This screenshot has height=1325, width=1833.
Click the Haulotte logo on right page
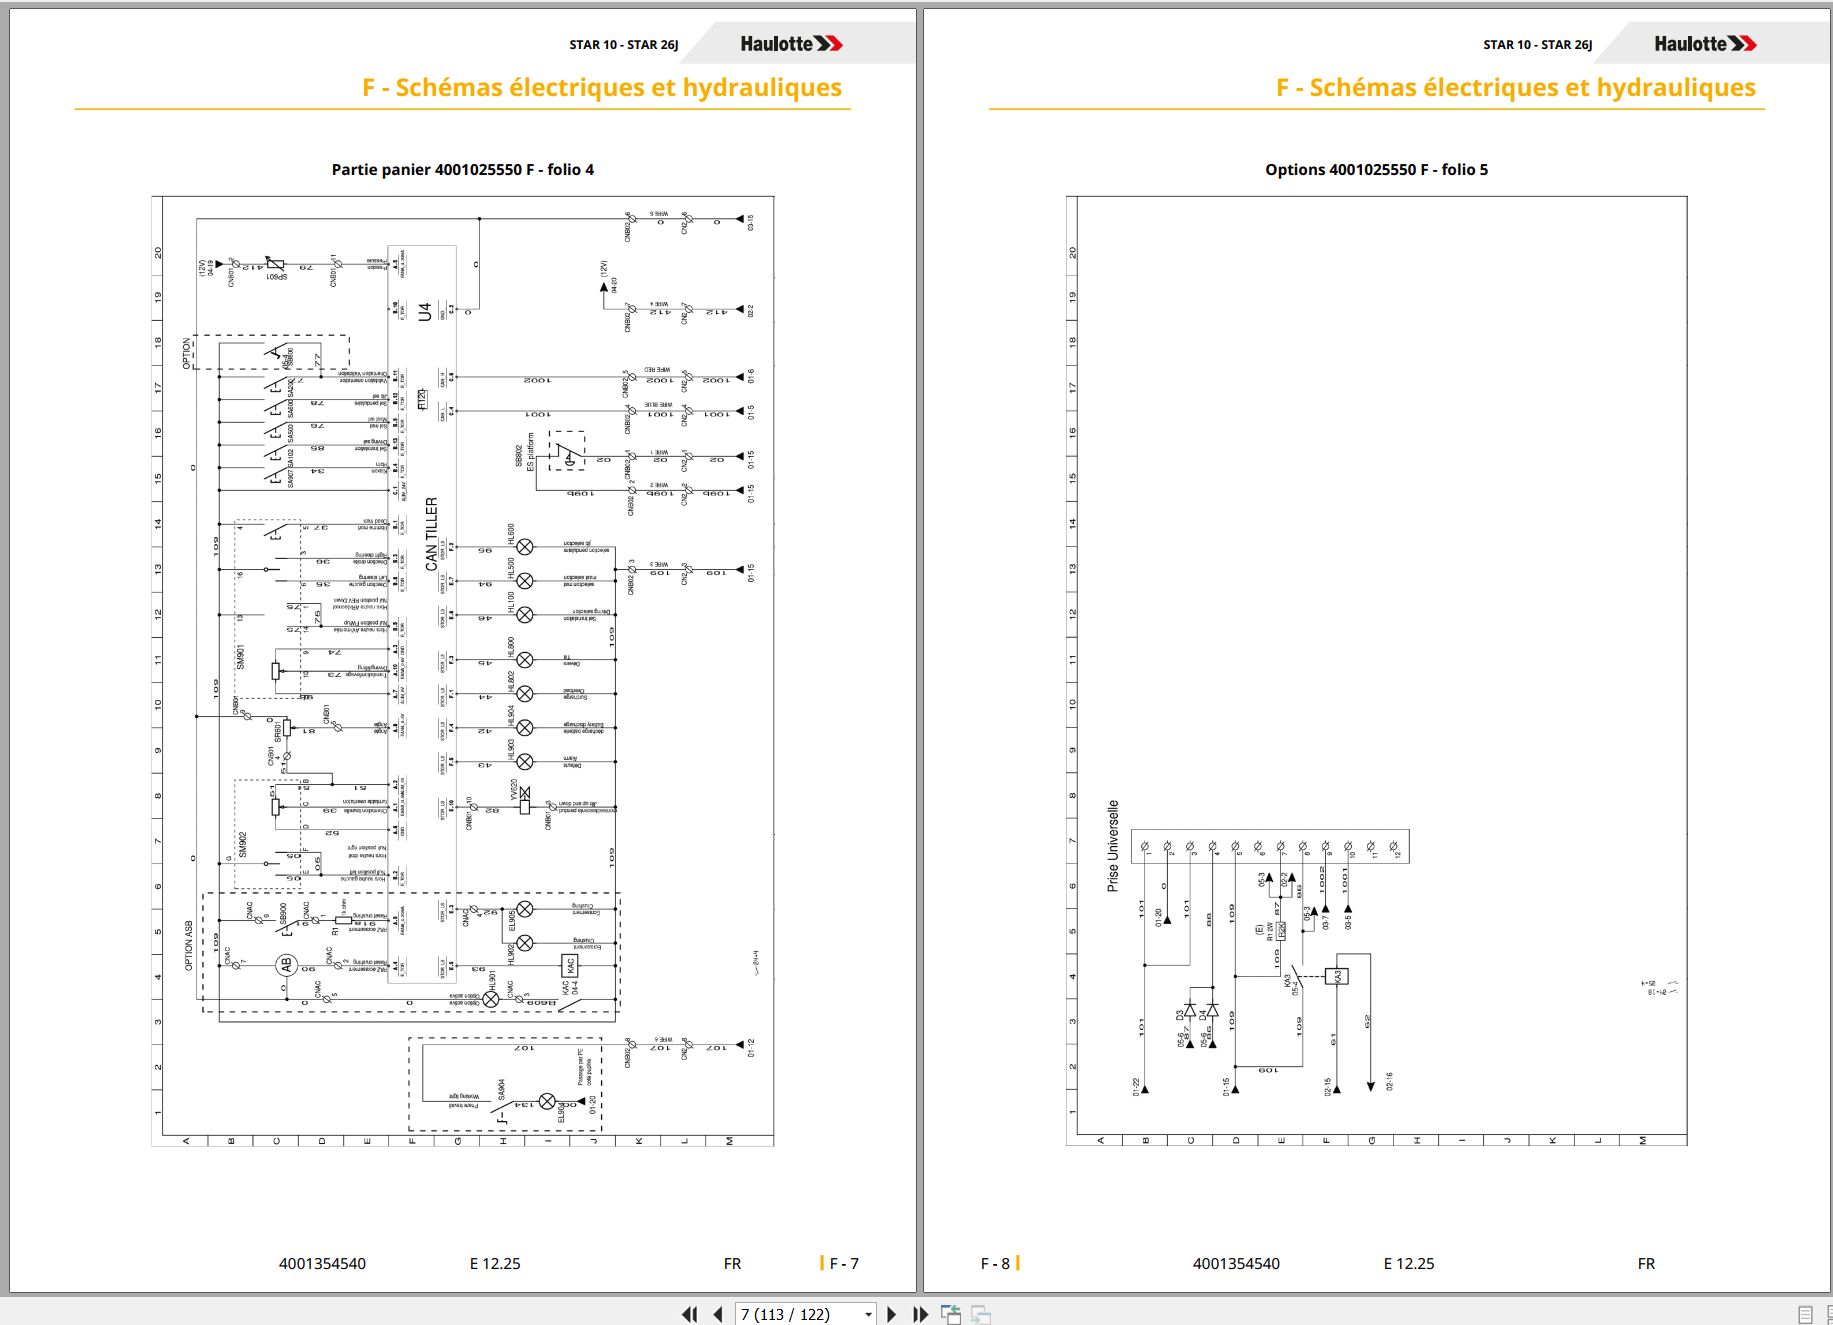[x=1705, y=44]
